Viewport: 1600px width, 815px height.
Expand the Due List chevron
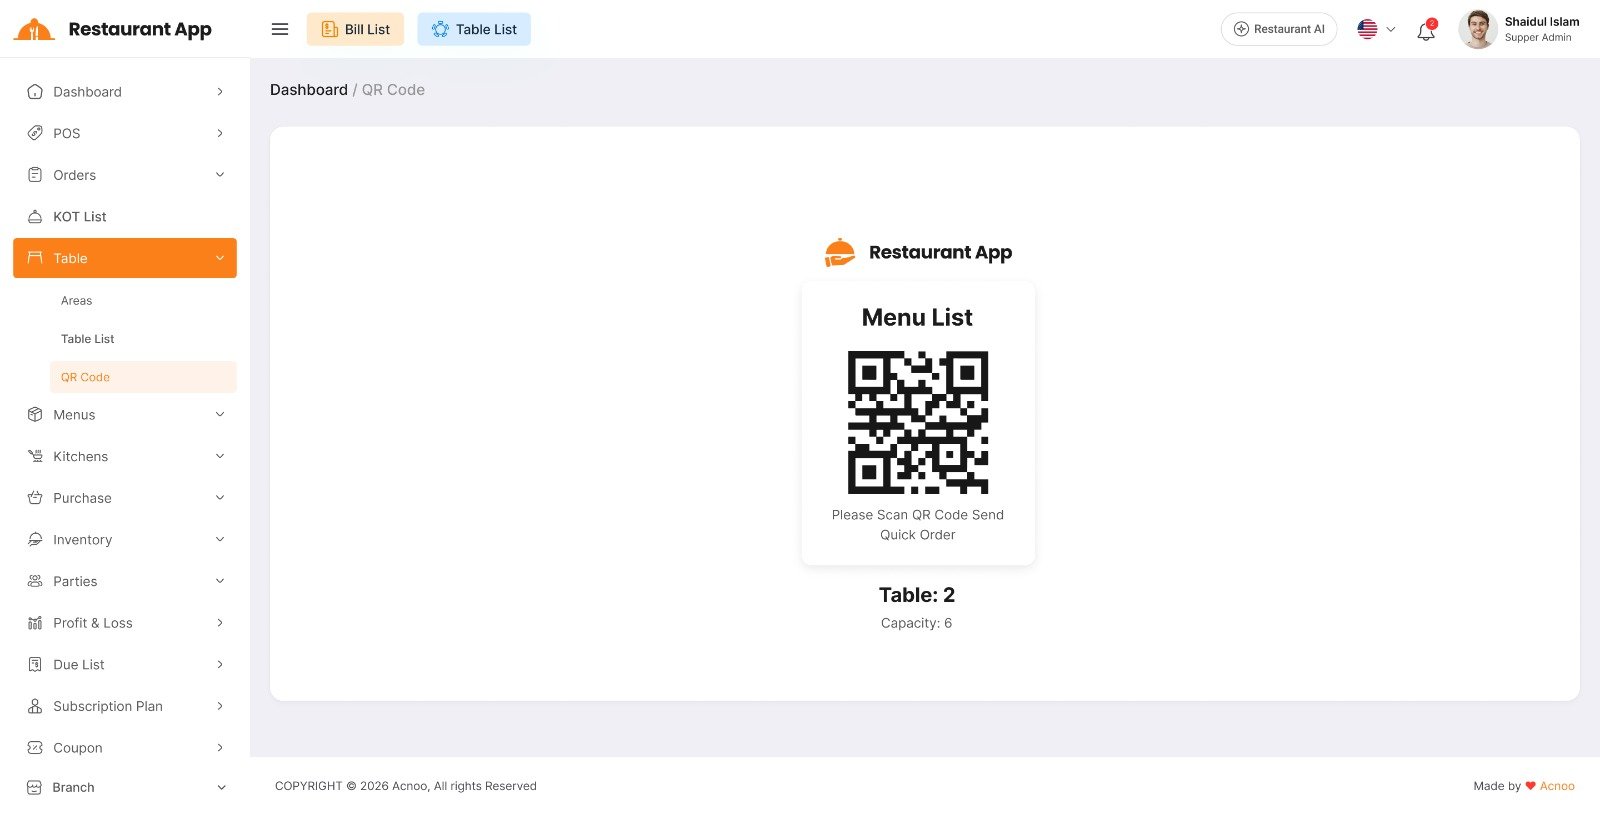click(220, 665)
